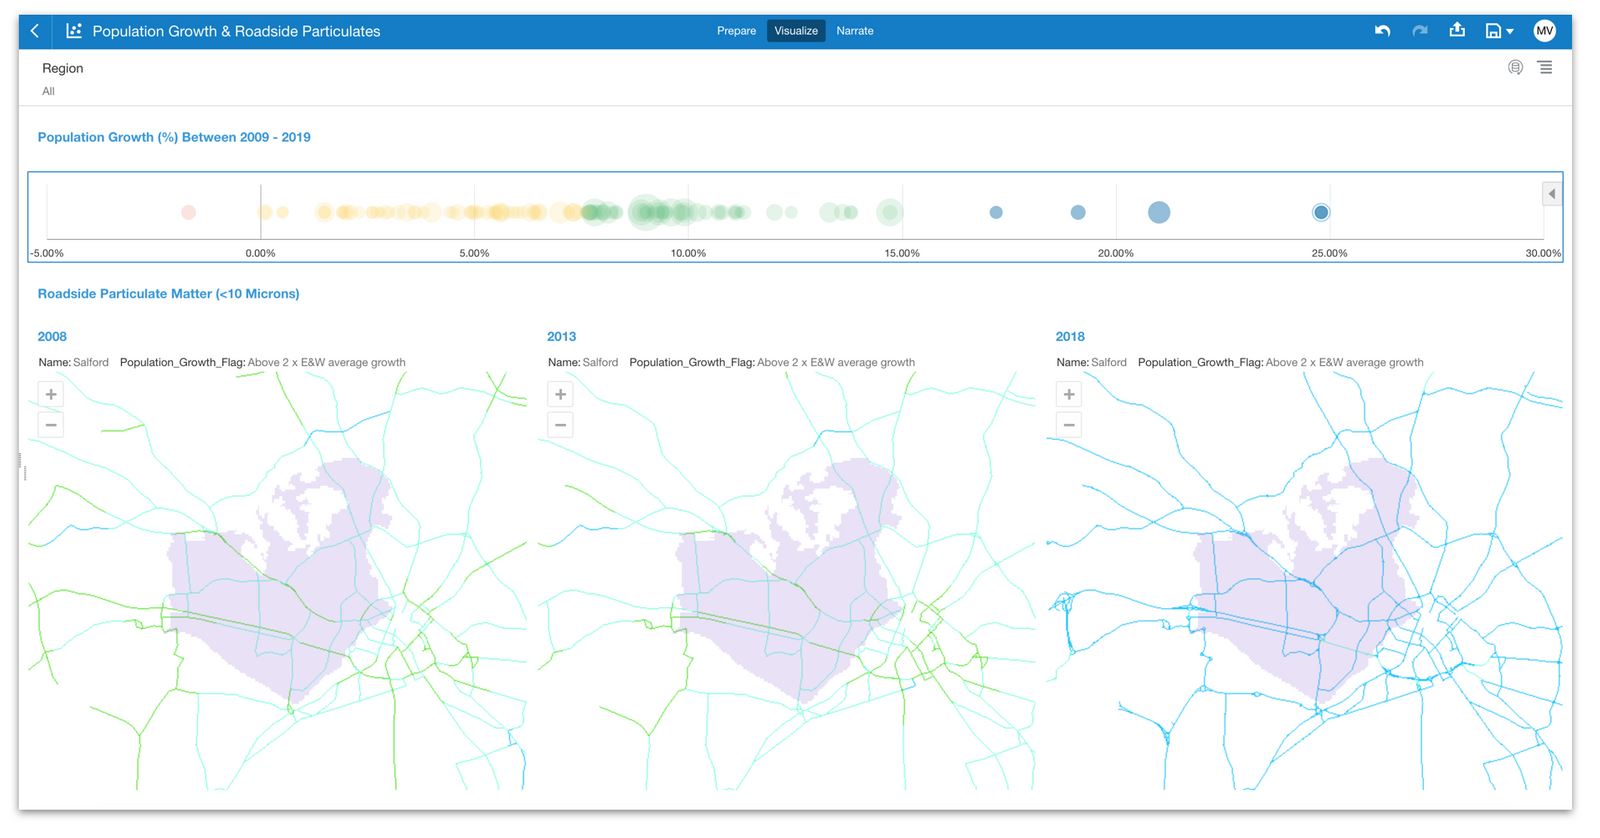1600x838 pixels.
Task: Click the save disk icon
Action: [x=1492, y=31]
